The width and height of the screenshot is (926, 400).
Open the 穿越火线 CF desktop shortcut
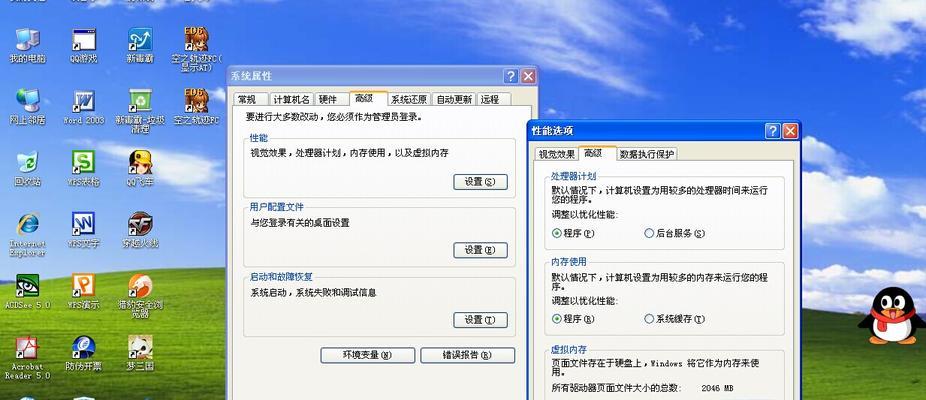pos(140,230)
